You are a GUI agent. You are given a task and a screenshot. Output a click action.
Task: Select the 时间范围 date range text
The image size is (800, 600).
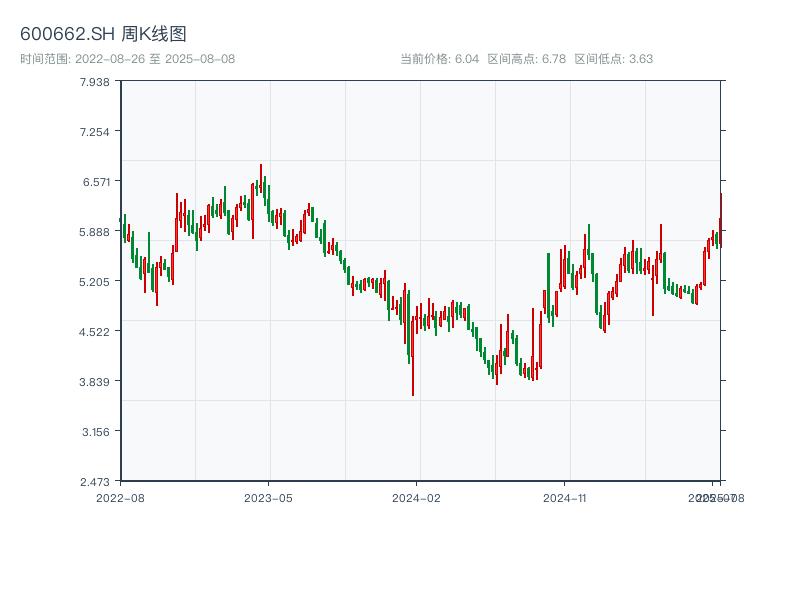[127, 59]
